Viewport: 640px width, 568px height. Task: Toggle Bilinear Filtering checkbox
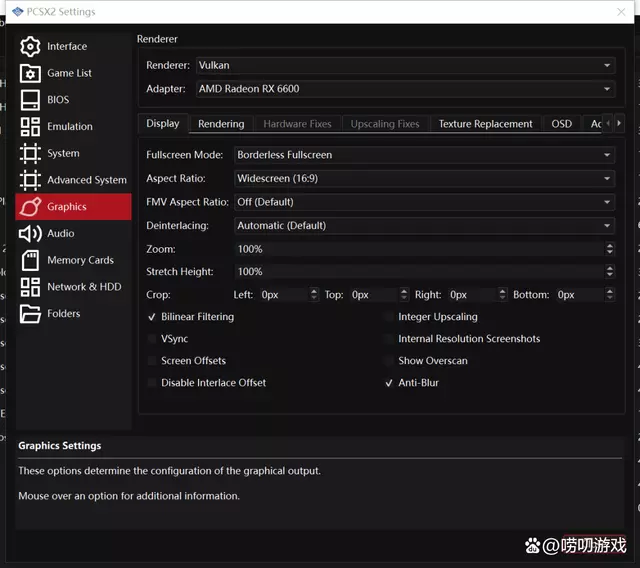[x=152, y=317]
